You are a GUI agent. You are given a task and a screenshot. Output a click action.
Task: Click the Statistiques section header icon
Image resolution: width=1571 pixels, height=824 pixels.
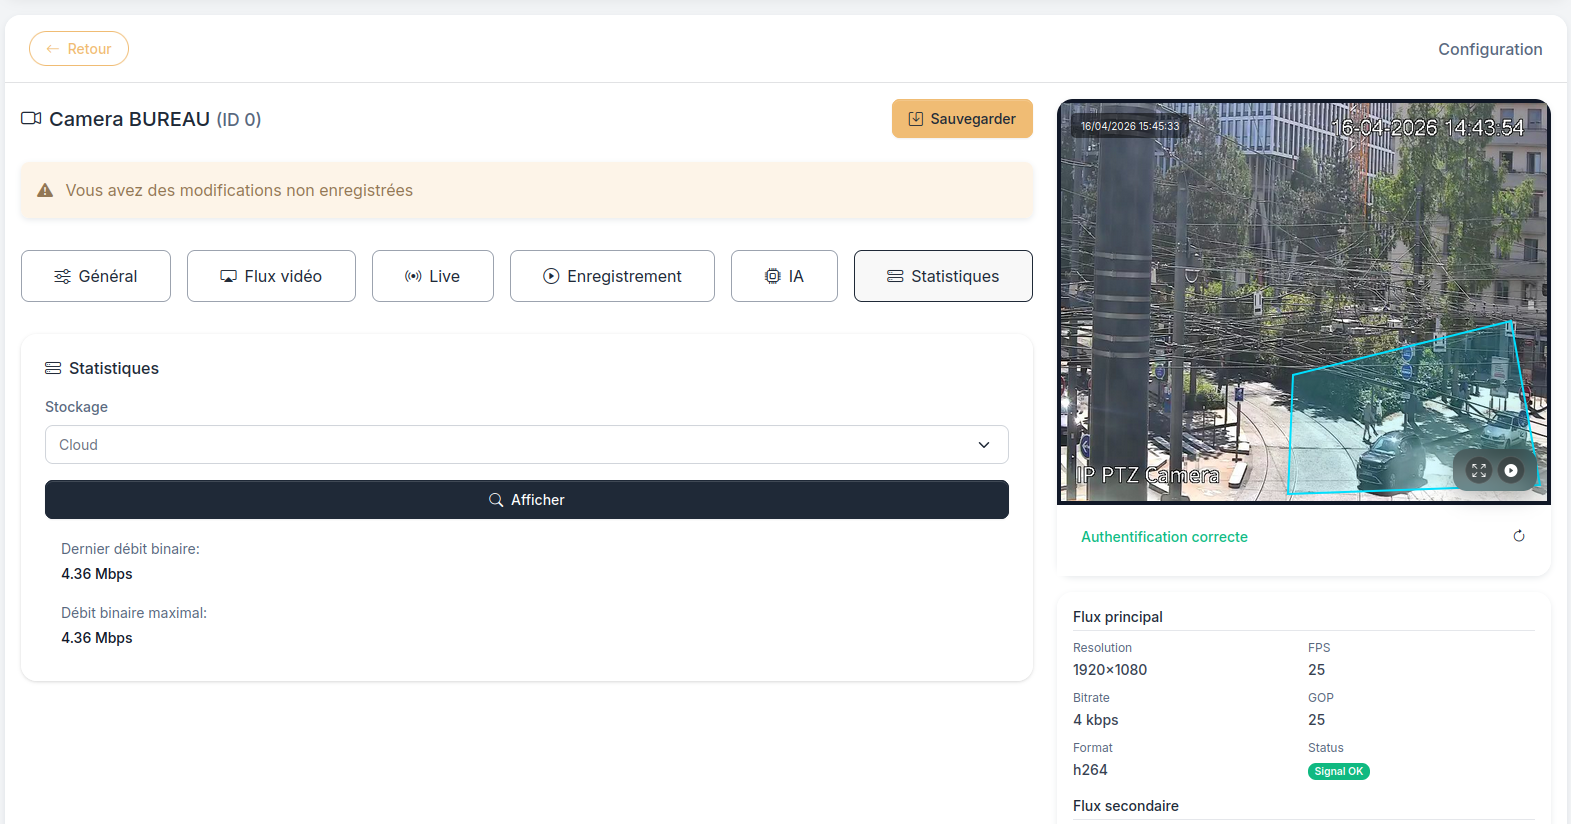[x=53, y=368]
